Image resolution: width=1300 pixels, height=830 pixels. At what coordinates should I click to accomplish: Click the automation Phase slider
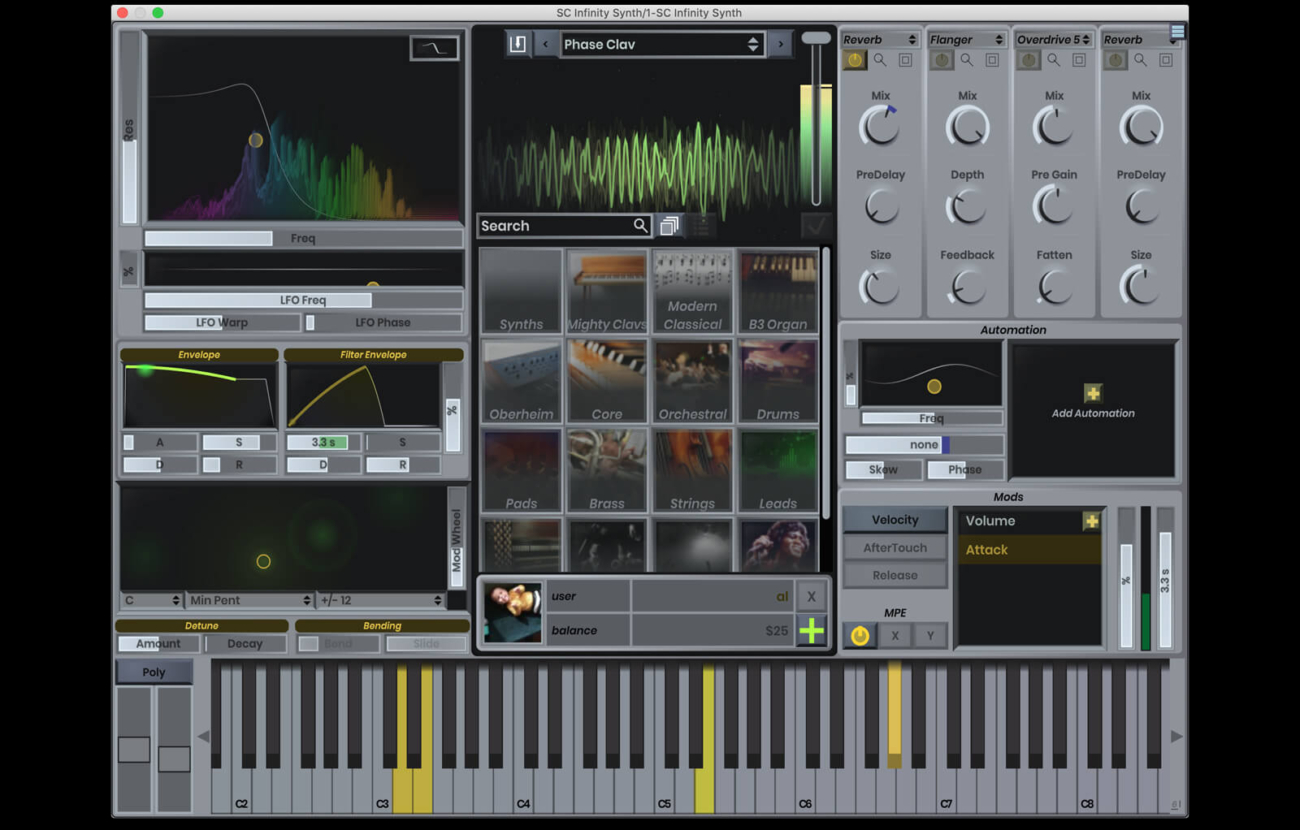(x=965, y=469)
